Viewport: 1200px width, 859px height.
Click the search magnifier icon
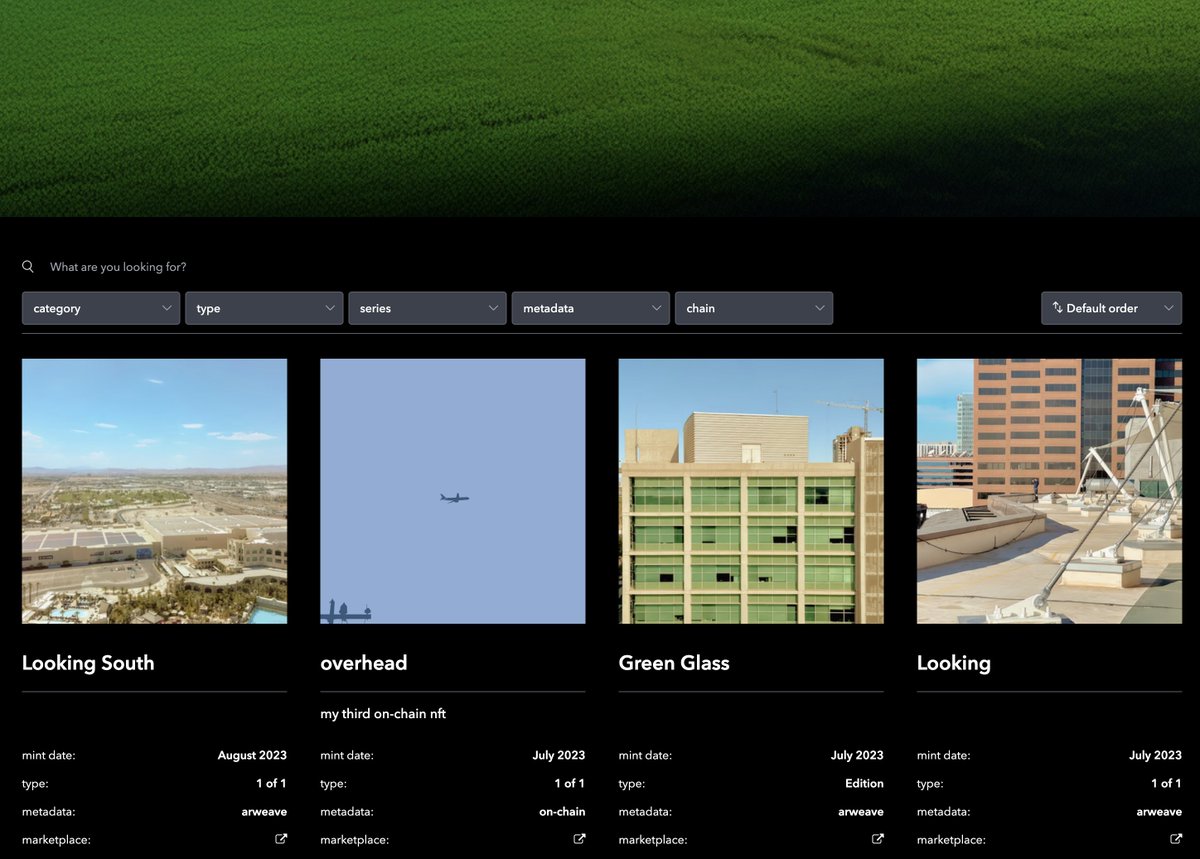tap(28, 267)
